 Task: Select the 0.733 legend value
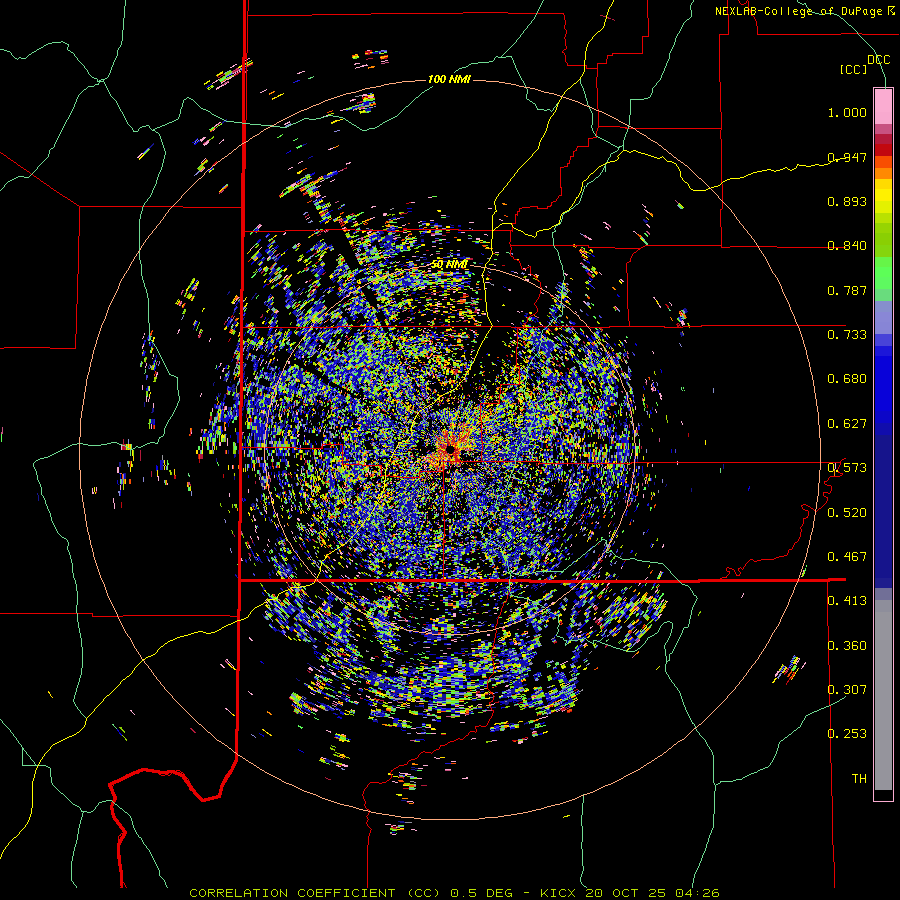(847, 335)
